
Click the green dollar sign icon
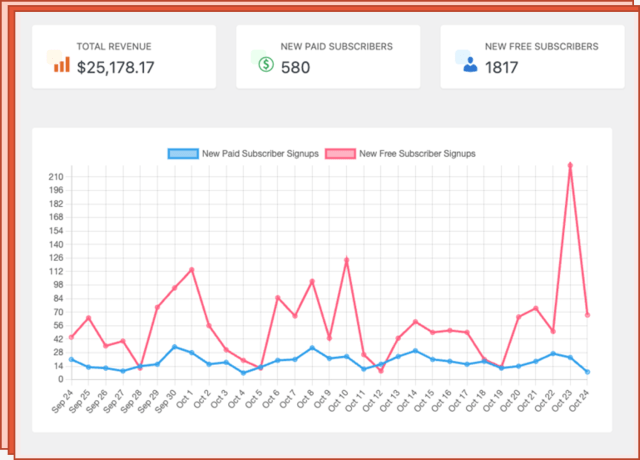pos(266,64)
